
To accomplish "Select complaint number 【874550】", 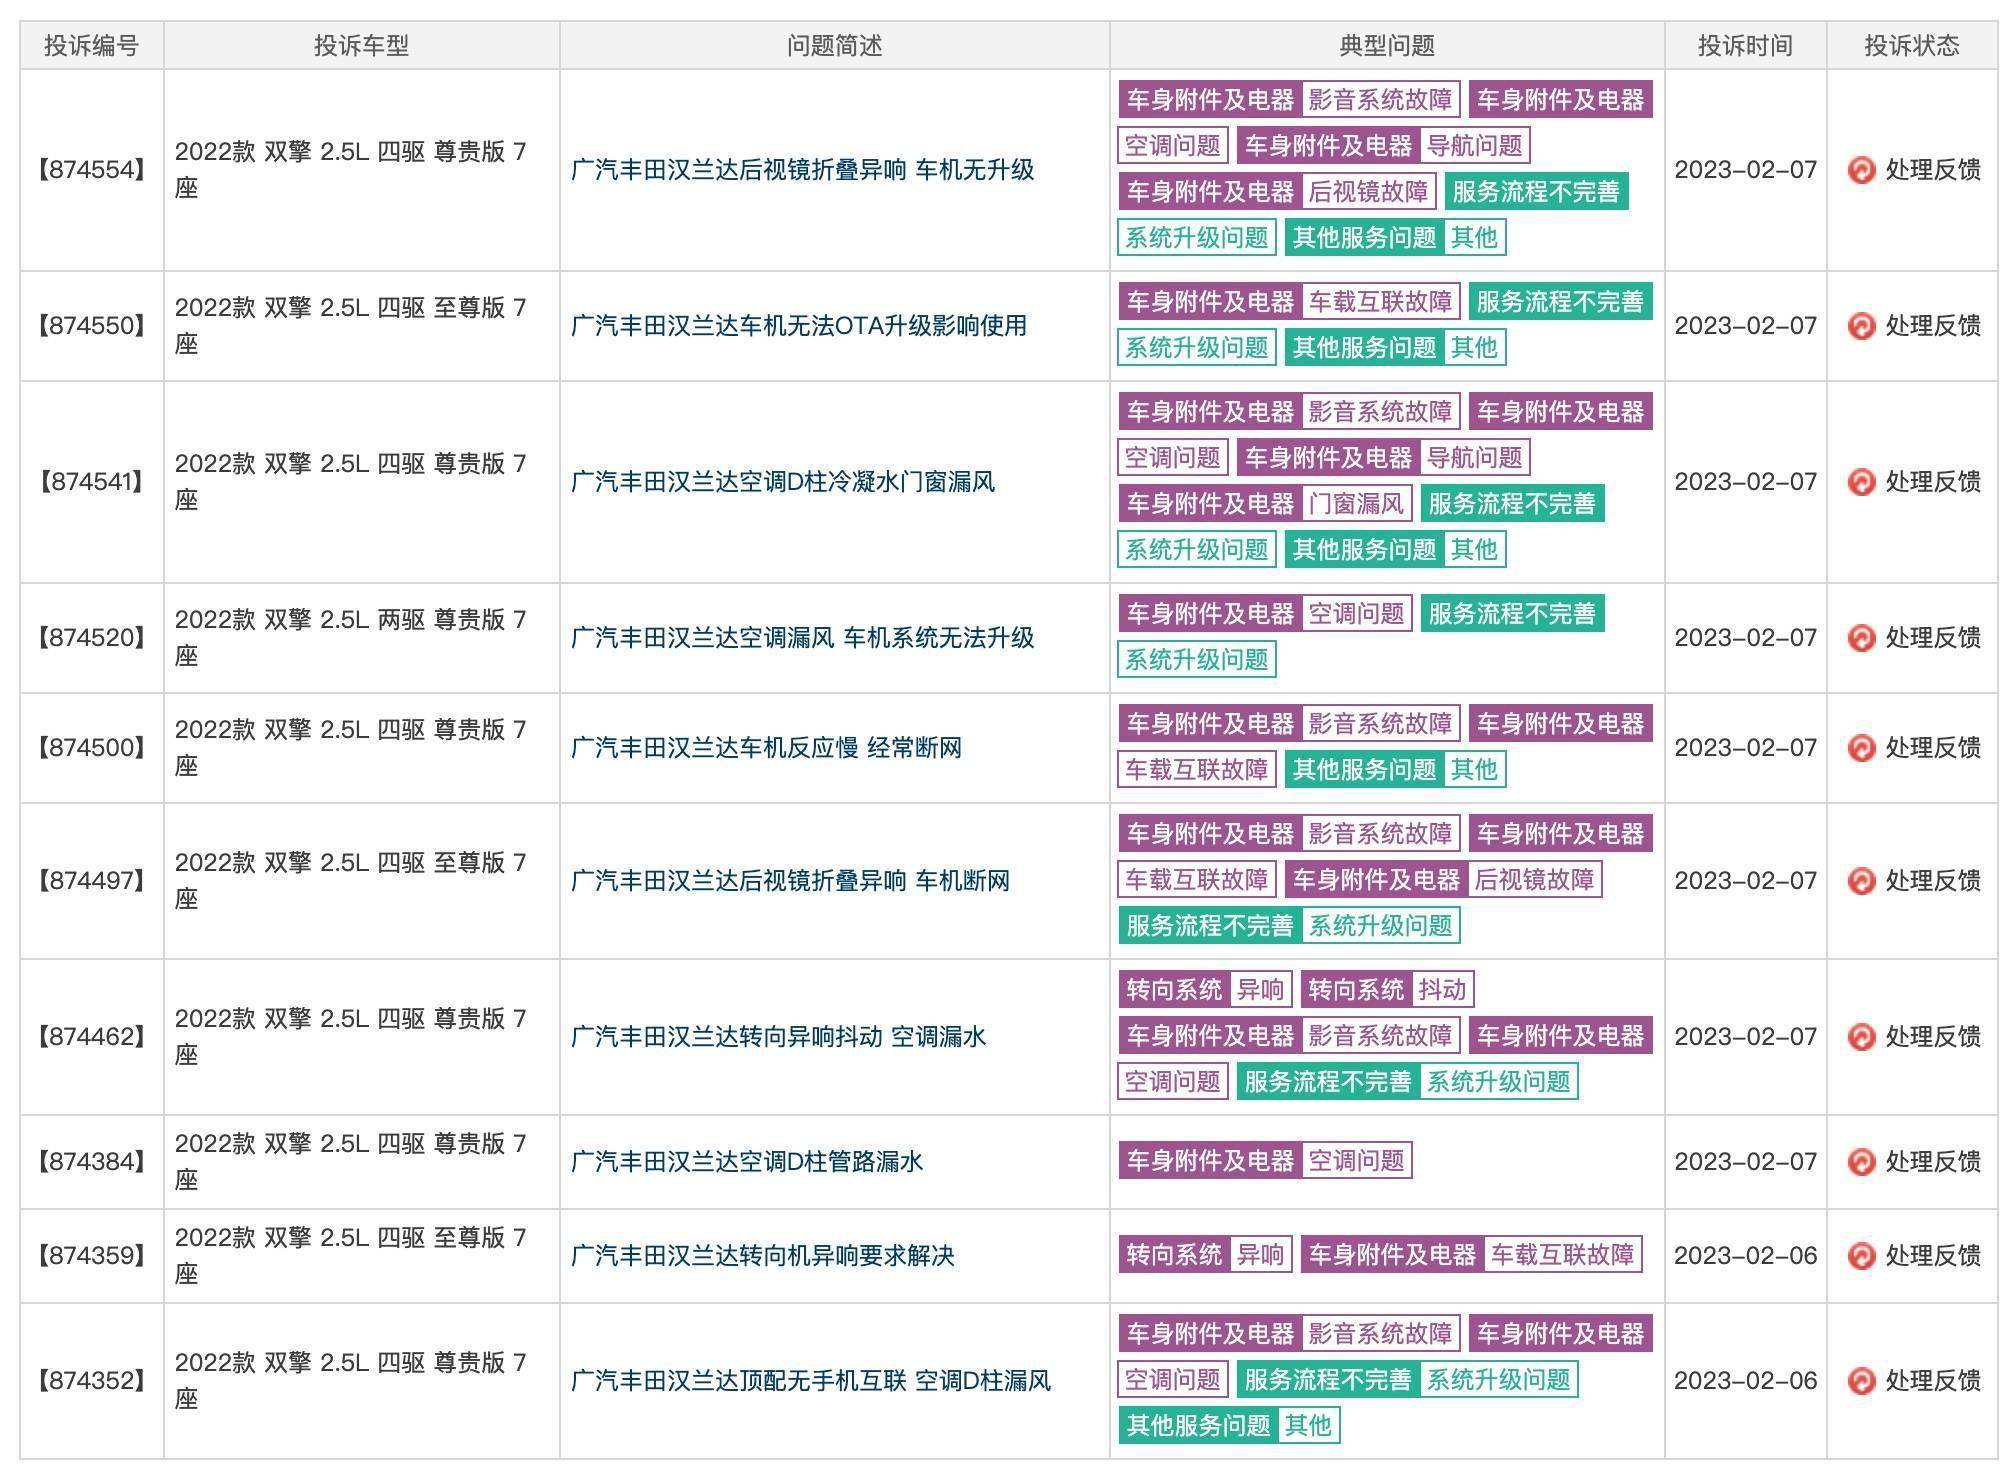I will (92, 326).
